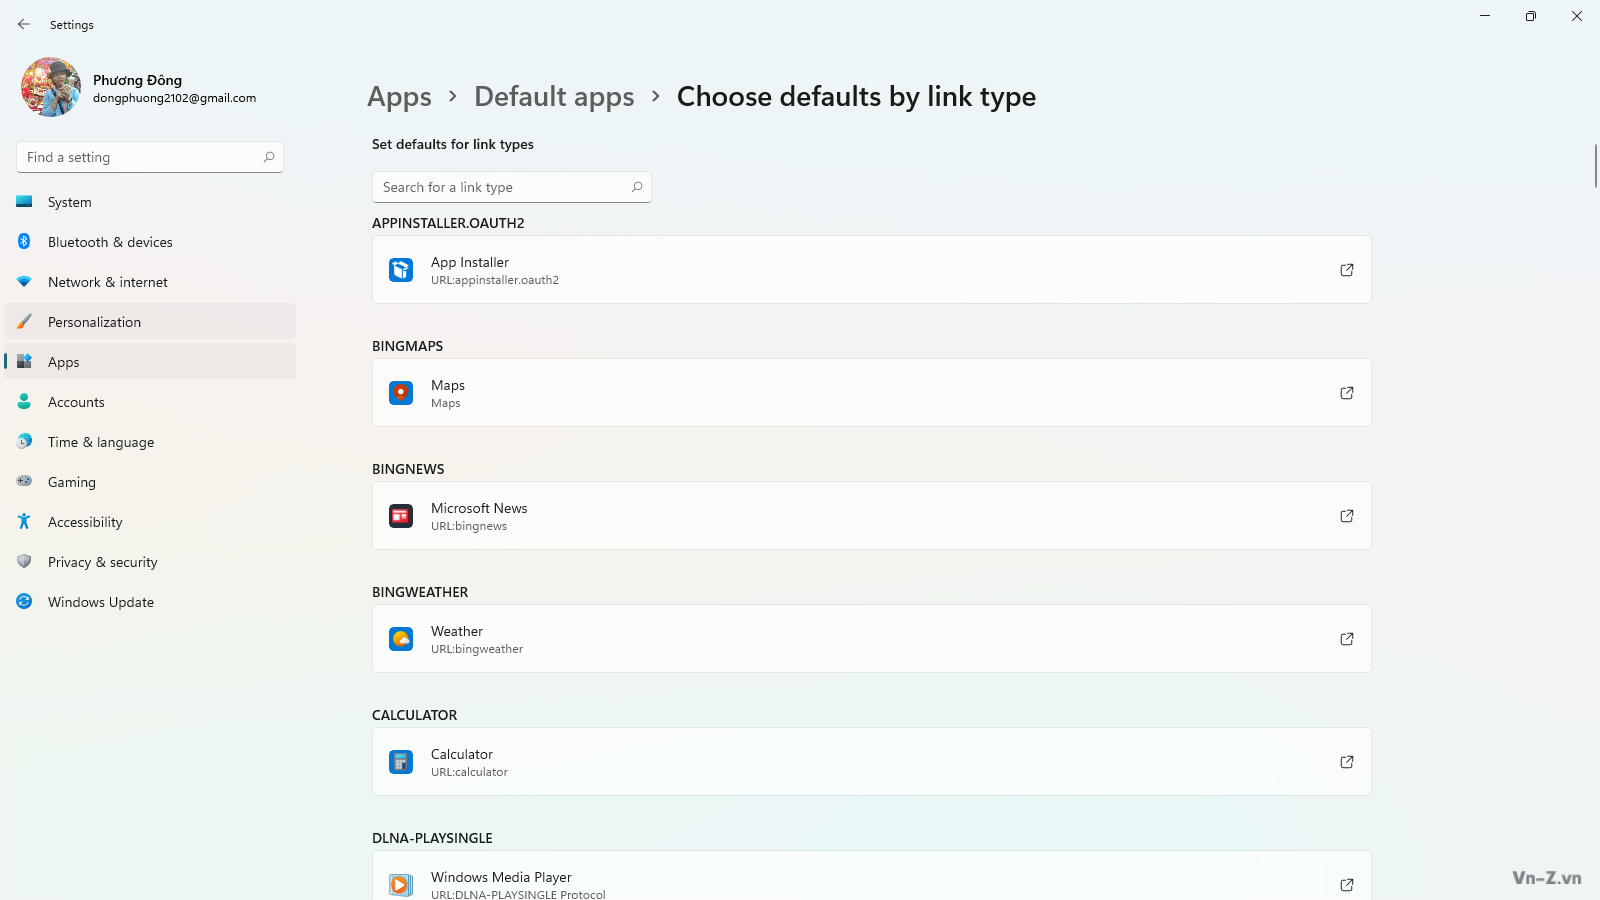The height and width of the screenshot is (900, 1600).
Task: Open Privacy & security settings
Action: pos(150,562)
